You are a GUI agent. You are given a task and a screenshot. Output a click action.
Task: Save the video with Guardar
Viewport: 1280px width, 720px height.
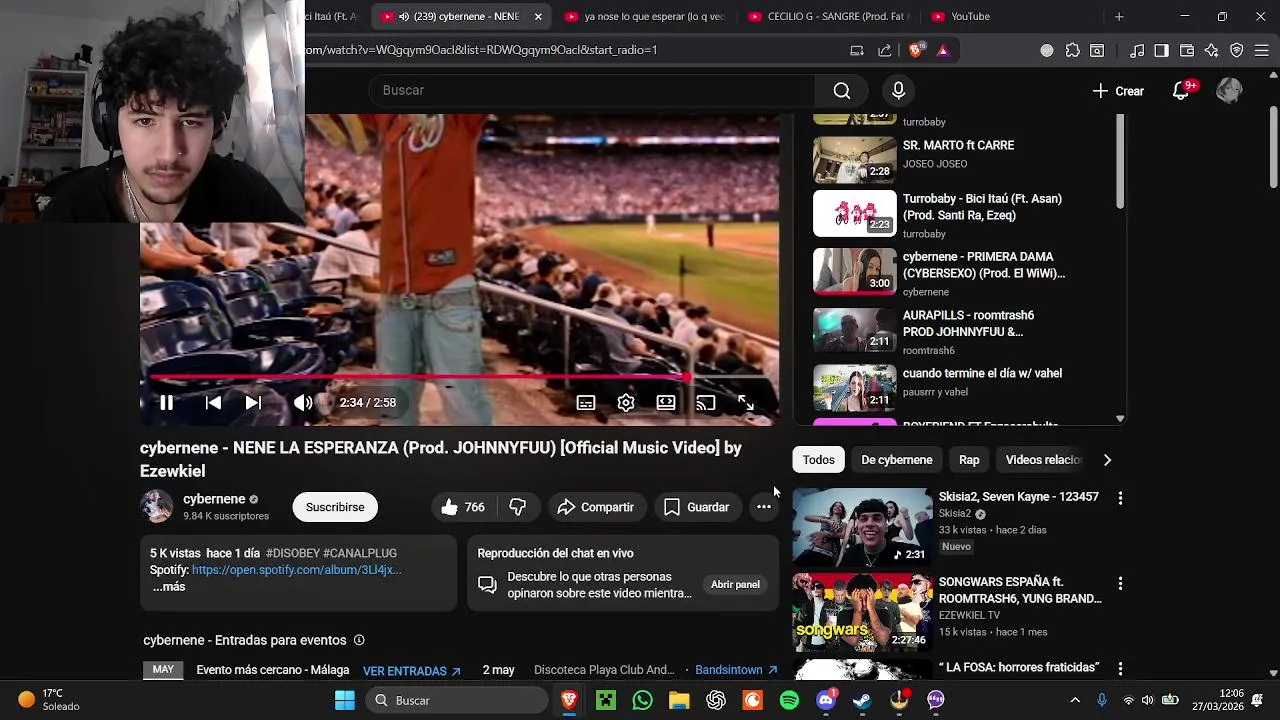point(697,507)
